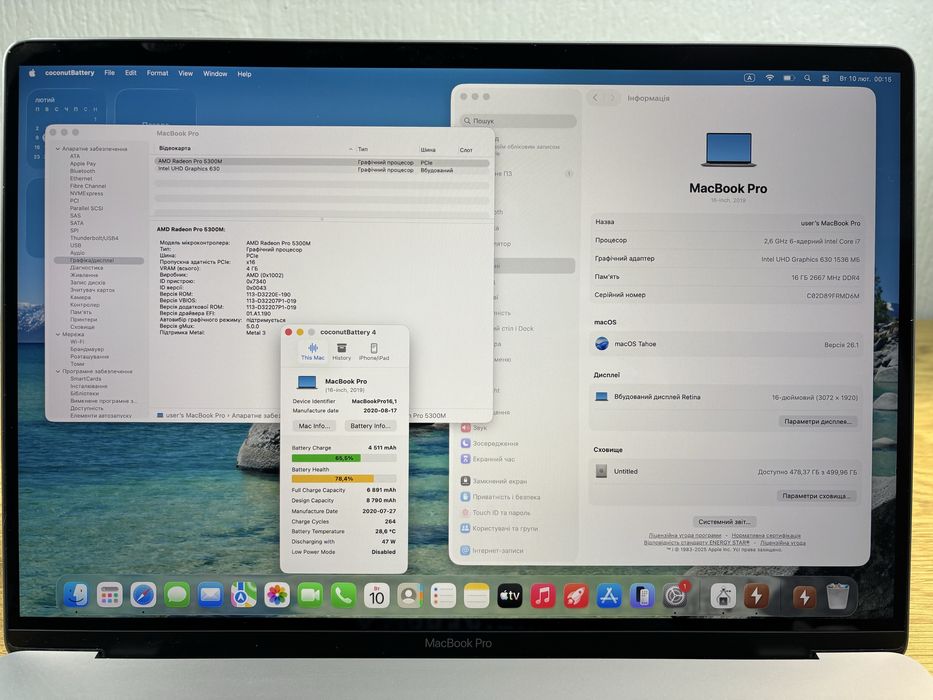Click the Параметри дисплея... button

(x=818, y=421)
